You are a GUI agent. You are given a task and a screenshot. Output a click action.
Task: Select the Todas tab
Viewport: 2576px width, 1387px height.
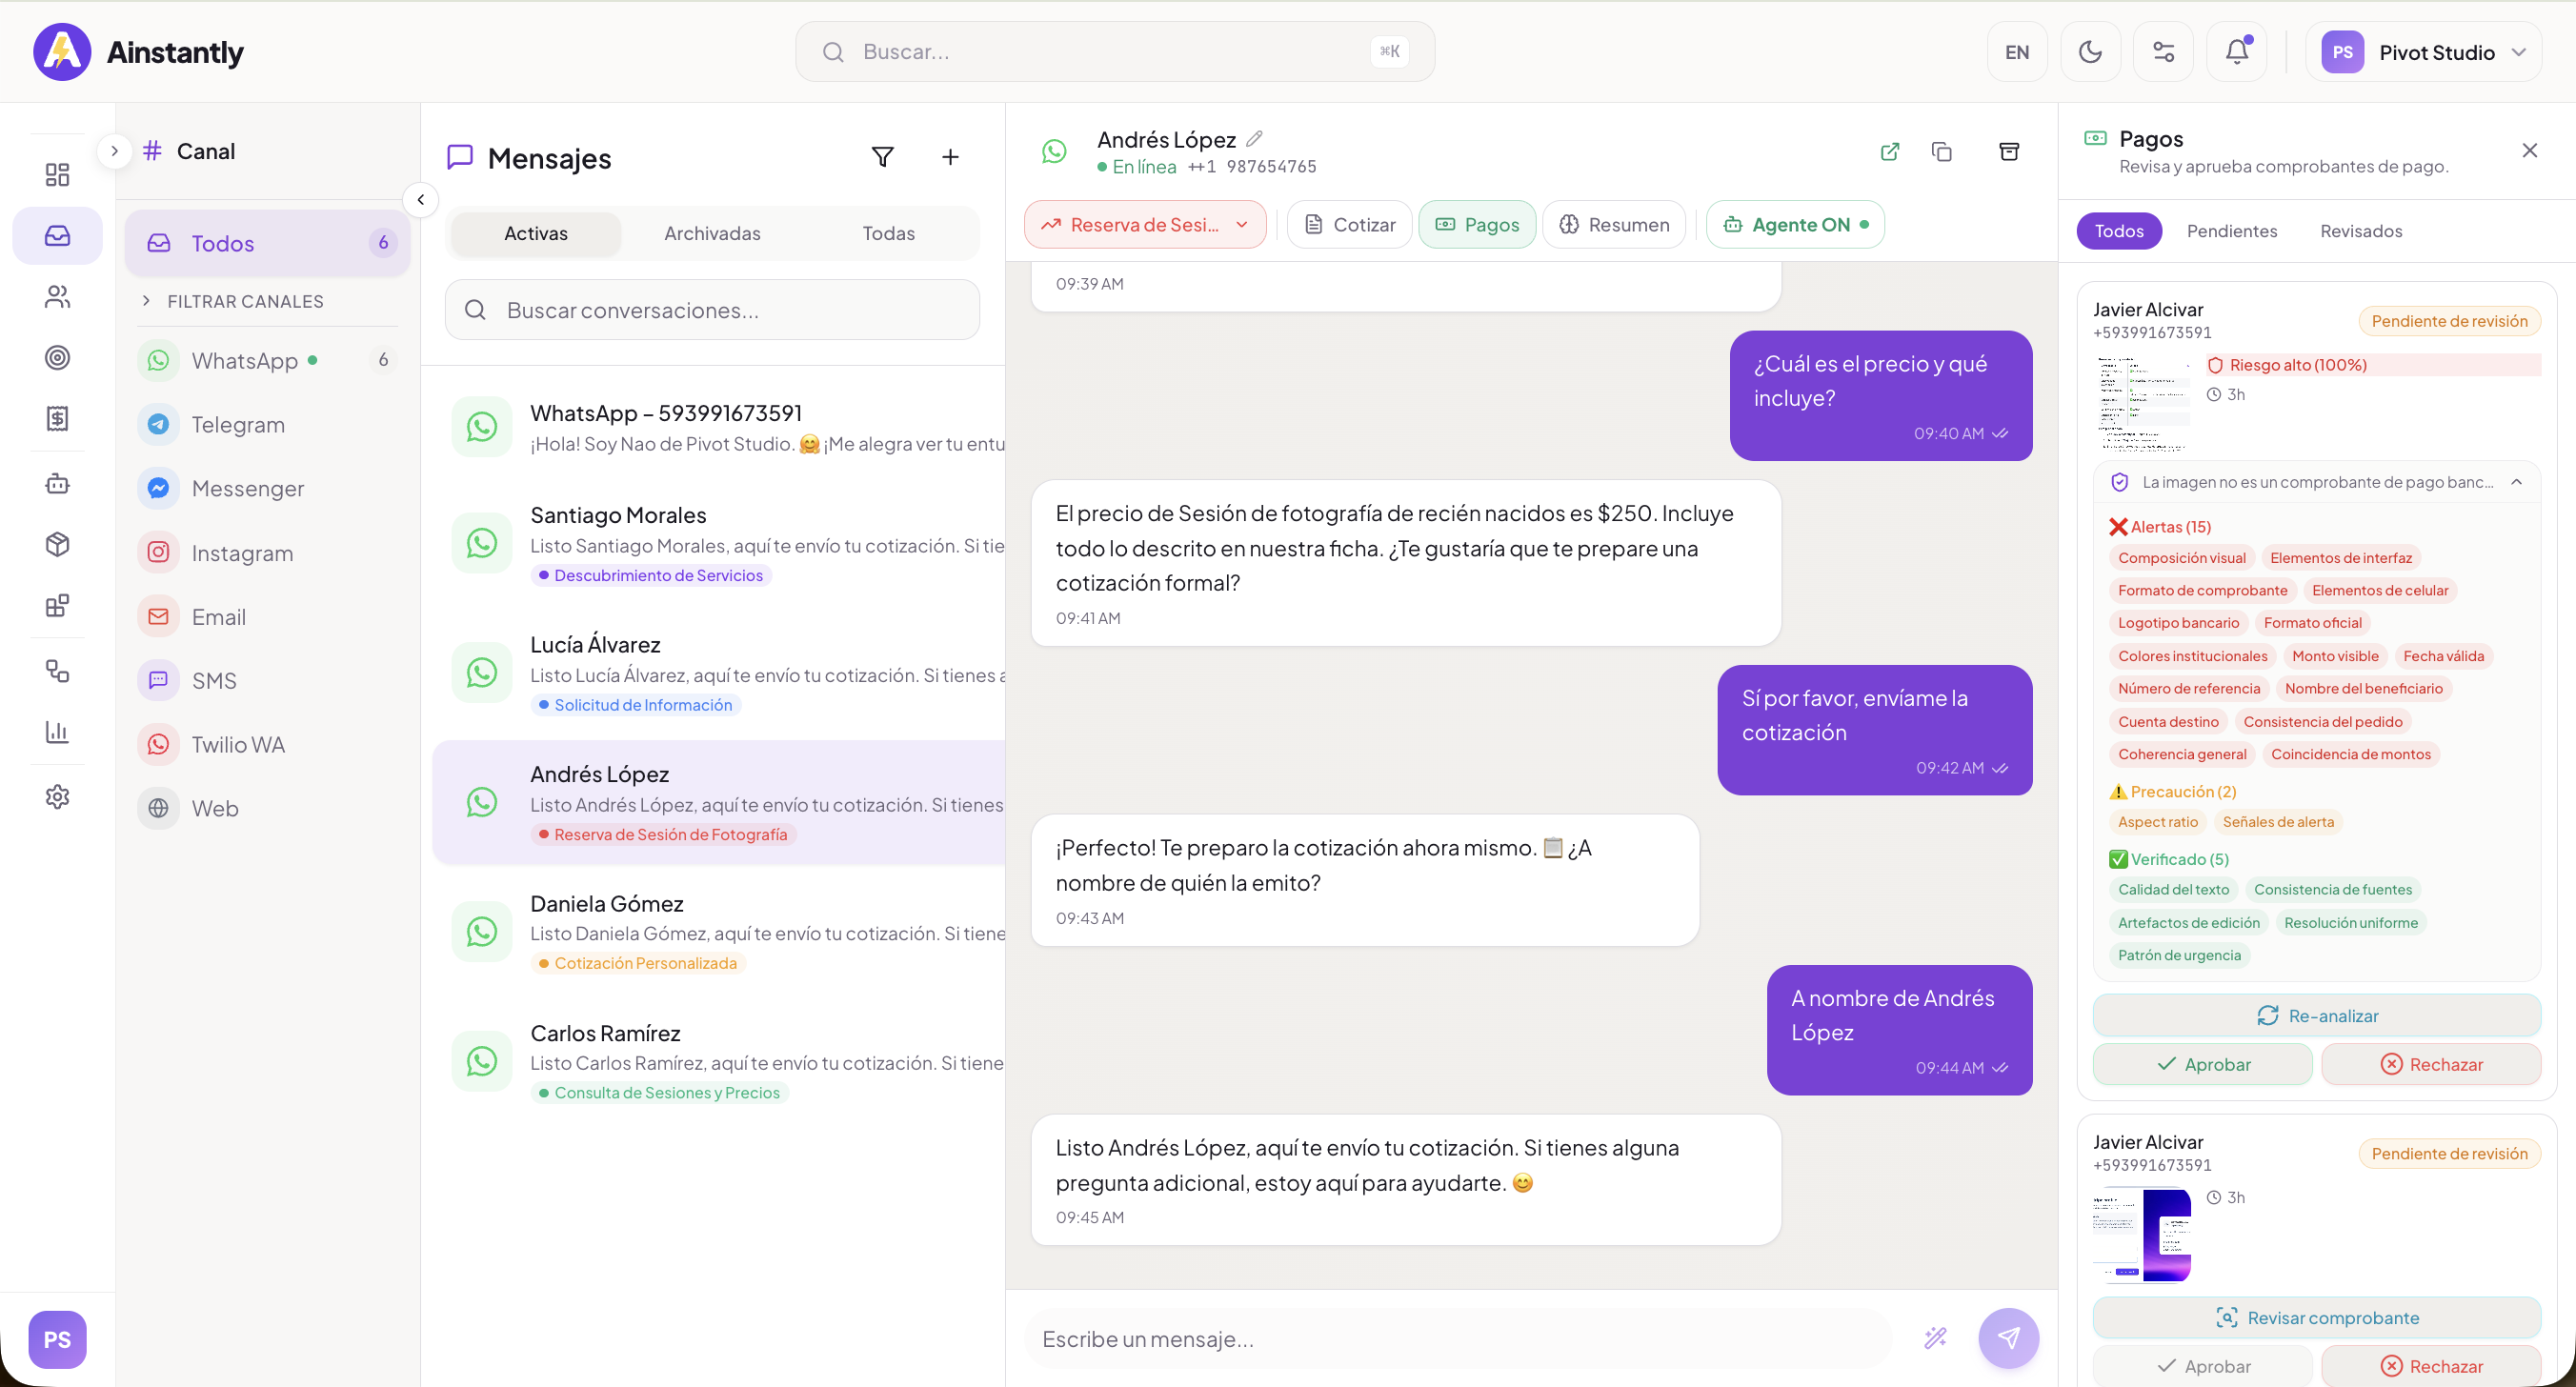tap(888, 233)
